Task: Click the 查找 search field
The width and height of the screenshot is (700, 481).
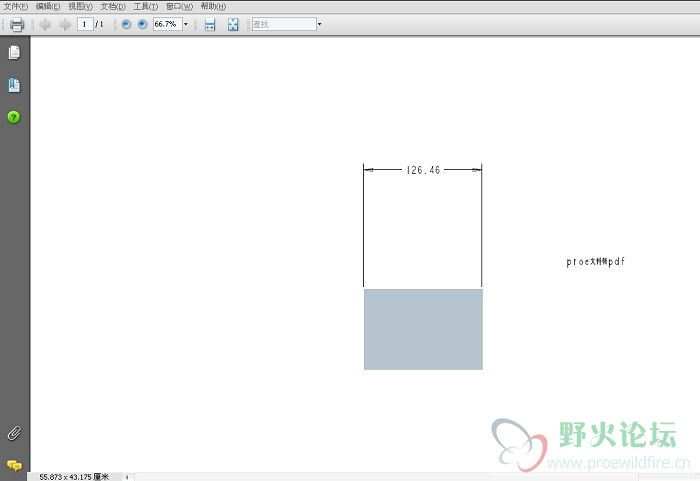Action: tap(284, 24)
